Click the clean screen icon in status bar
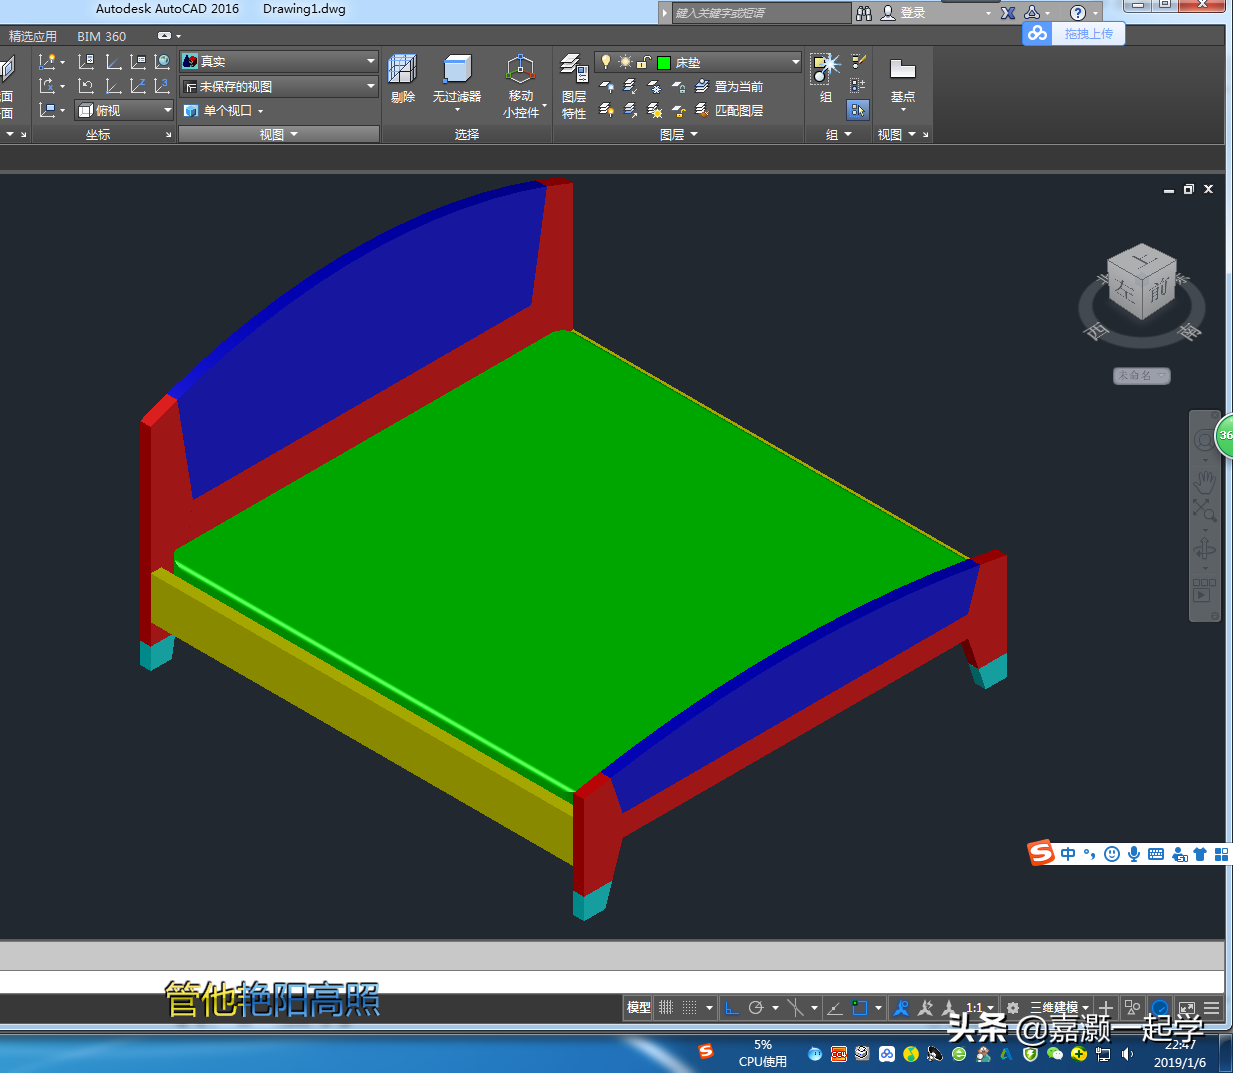 1187,1008
